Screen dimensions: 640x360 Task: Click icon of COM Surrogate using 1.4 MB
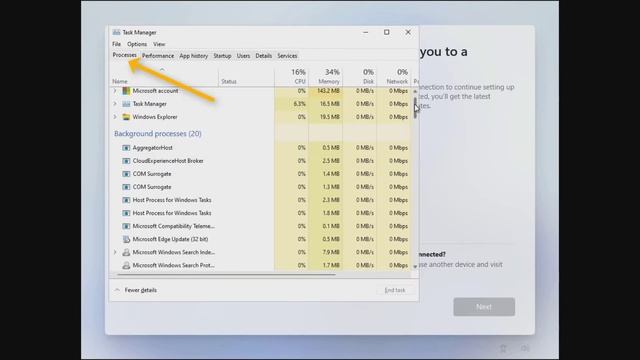coord(126,174)
